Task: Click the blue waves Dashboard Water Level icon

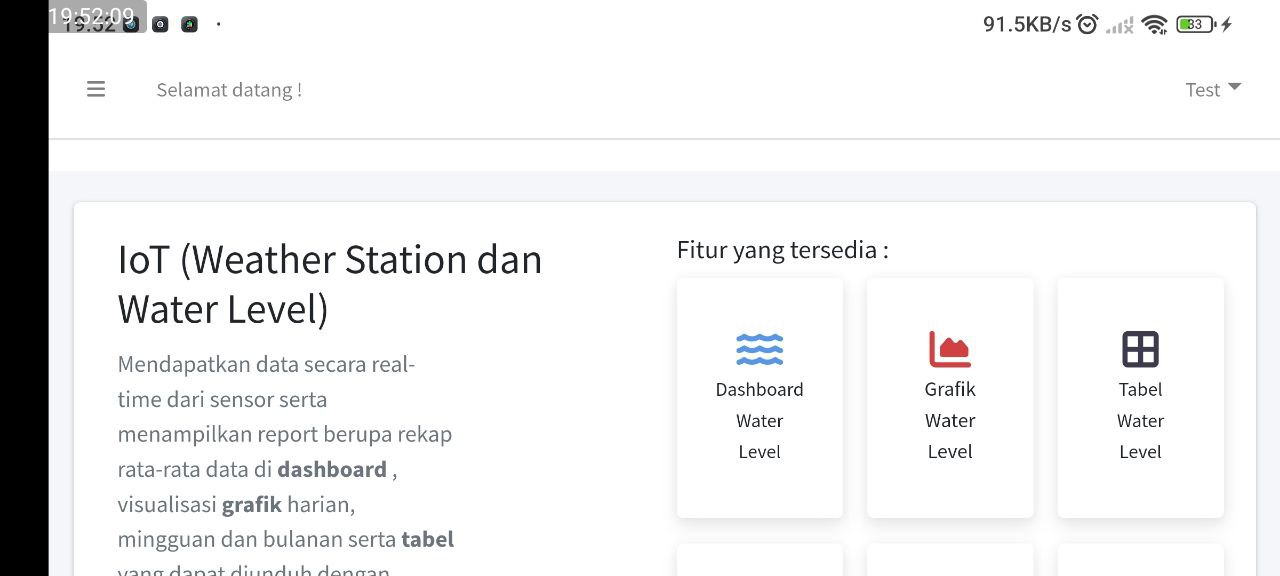Action: click(760, 349)
